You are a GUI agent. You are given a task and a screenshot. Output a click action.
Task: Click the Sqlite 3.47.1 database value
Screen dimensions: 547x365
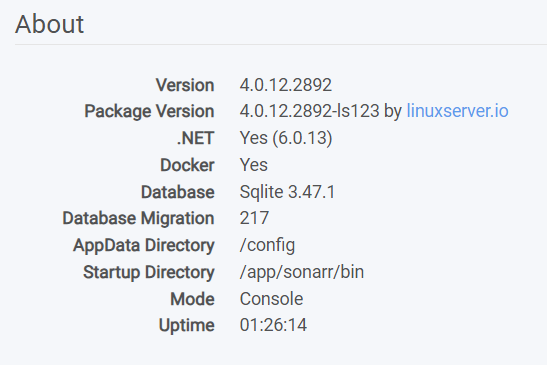287,192
